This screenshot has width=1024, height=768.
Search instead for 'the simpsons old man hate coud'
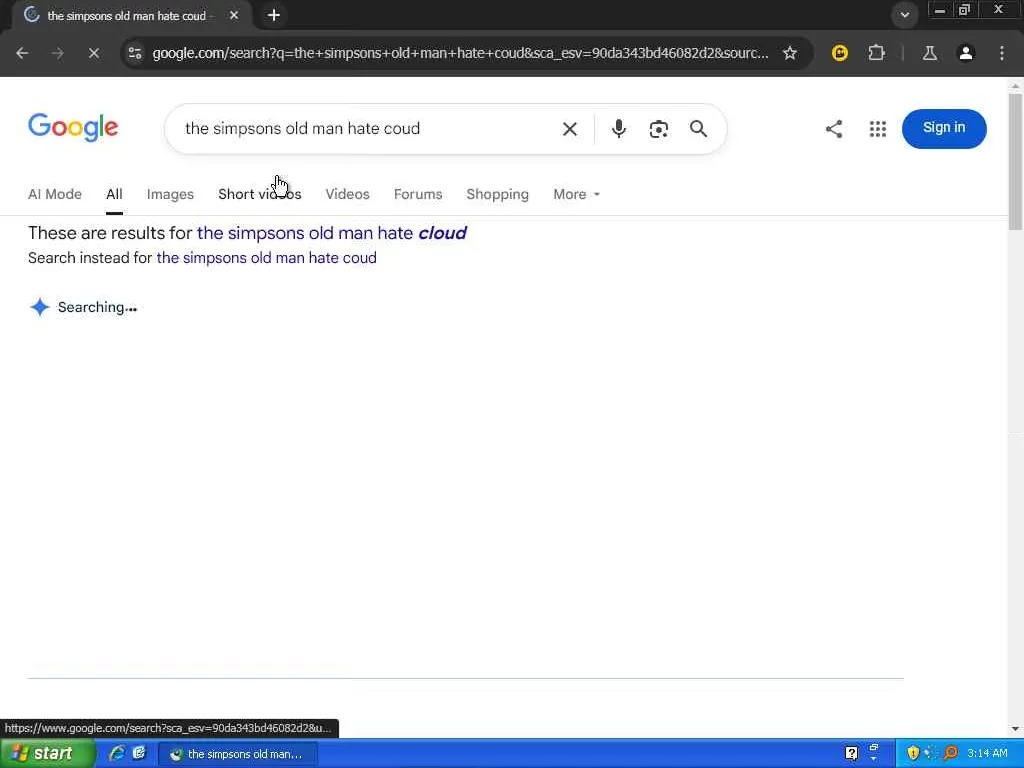266,258
